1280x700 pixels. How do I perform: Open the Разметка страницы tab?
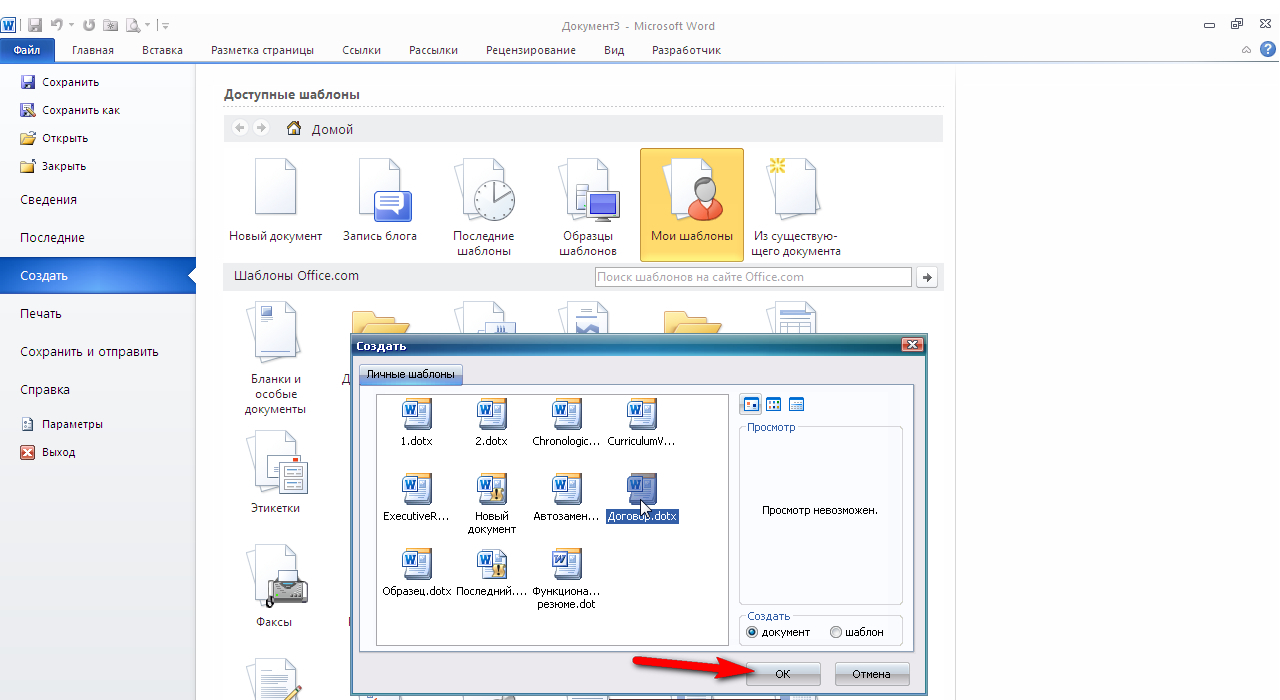262,50
